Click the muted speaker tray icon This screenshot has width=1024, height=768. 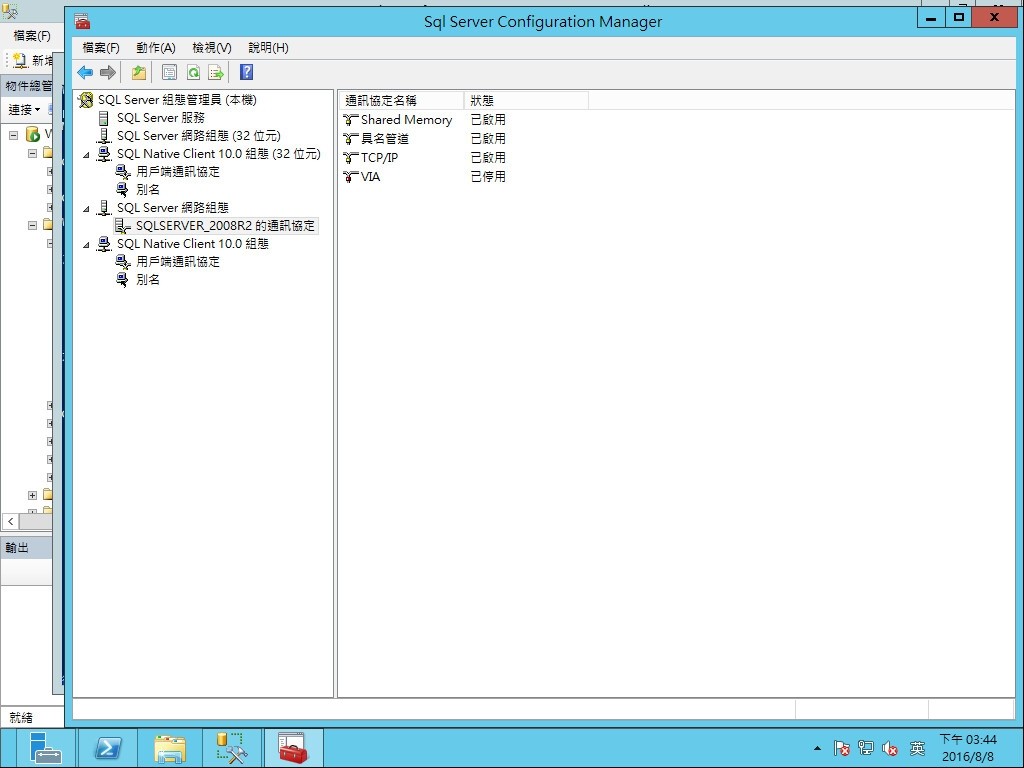click(889, 748)
